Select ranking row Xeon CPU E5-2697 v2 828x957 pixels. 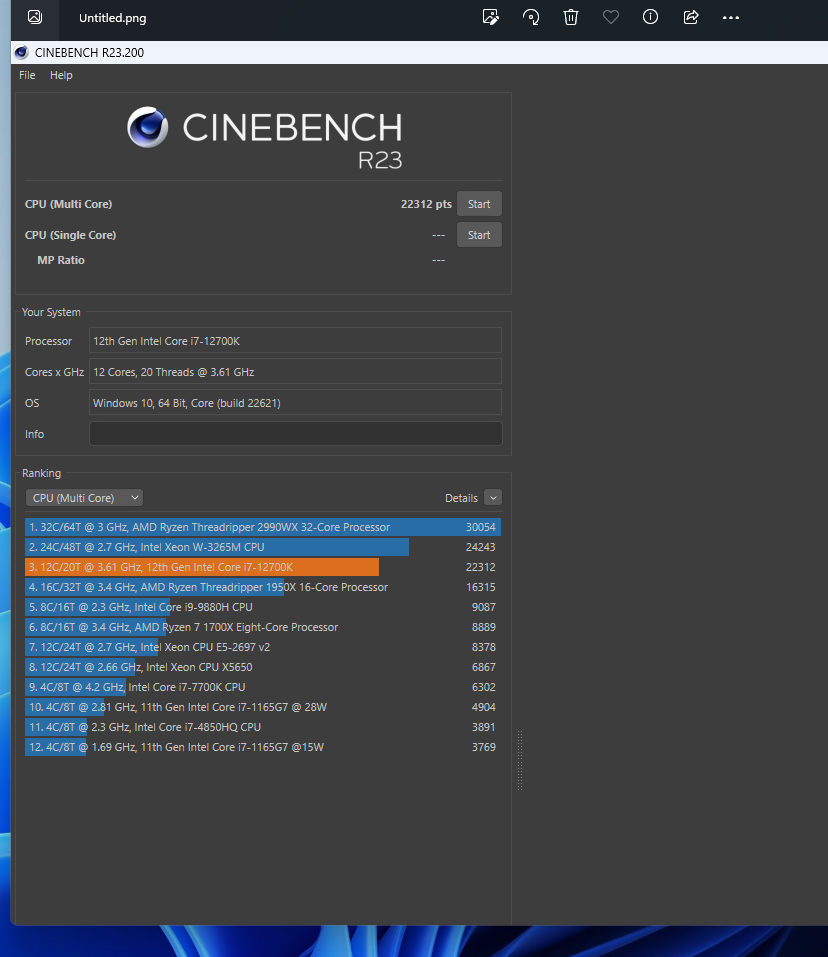[263, 647]
